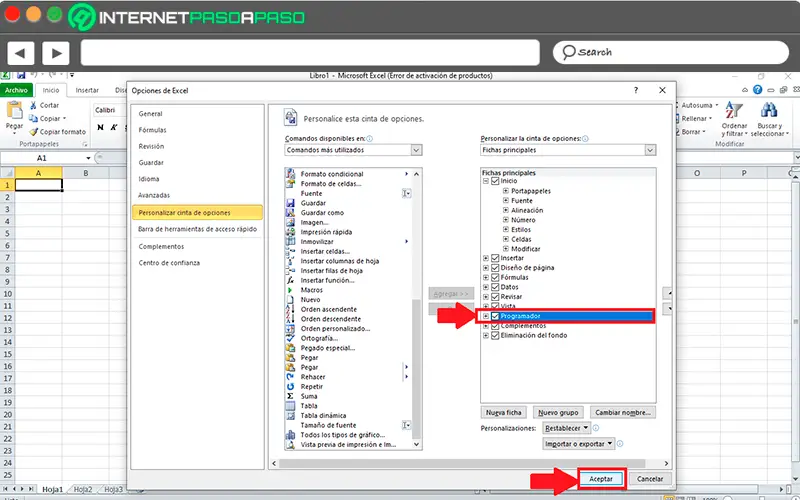Click the Pegar clipboard icon in ribbon
This screenshot has height=500, width=800.
(x=14, y=110)
